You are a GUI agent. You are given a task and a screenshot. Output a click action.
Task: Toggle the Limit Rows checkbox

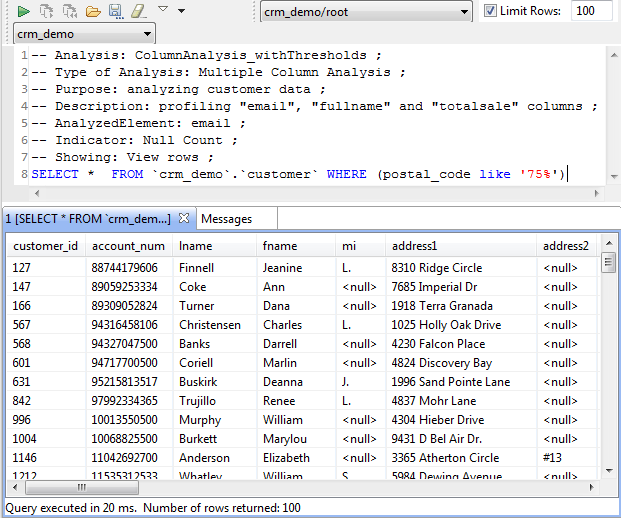tap(490, 11)
